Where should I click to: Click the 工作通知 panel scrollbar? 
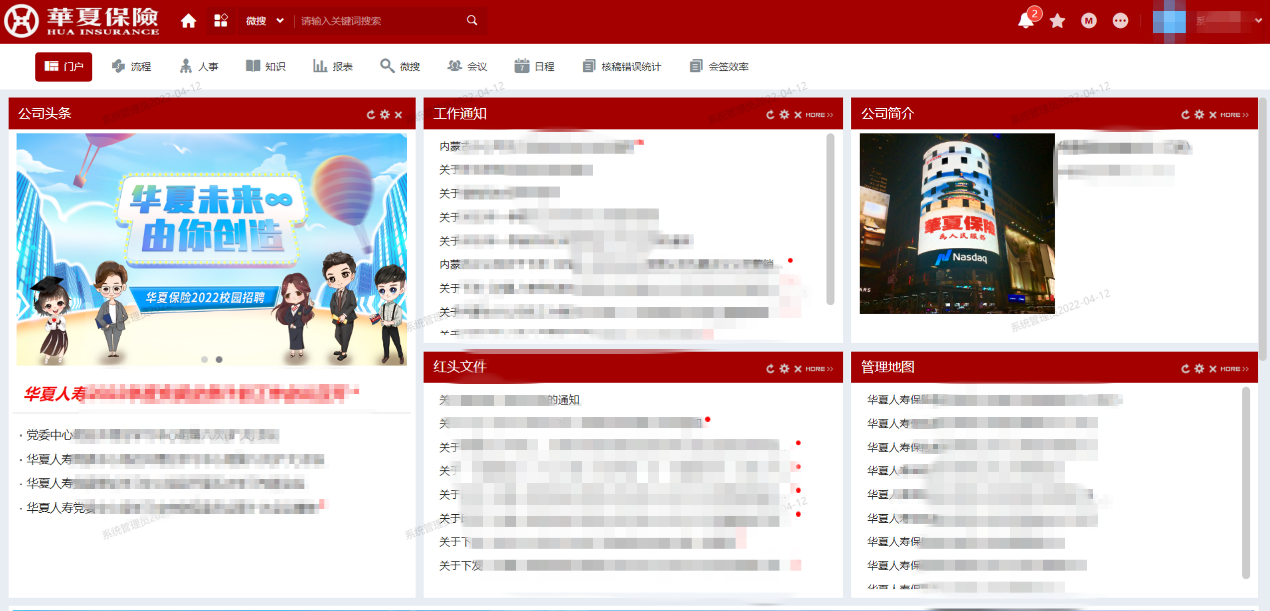[x=830, y=218]
